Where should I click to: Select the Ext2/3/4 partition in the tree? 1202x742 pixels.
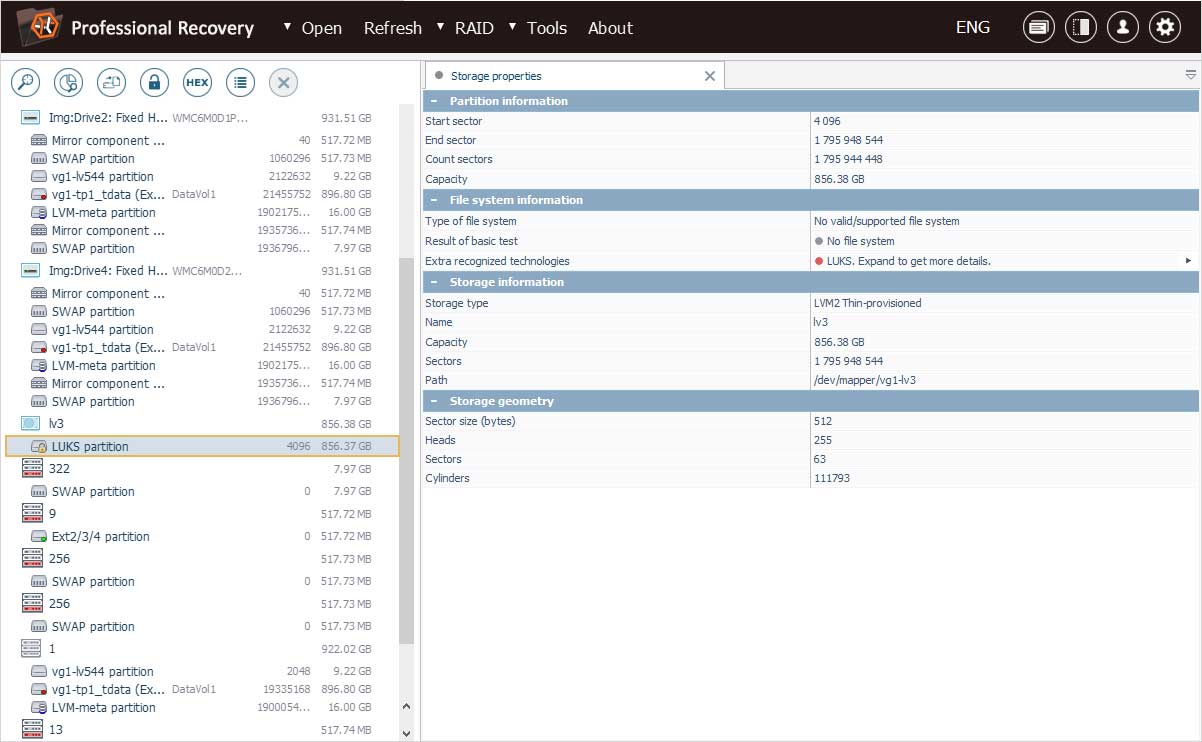(x=100, y=537)
